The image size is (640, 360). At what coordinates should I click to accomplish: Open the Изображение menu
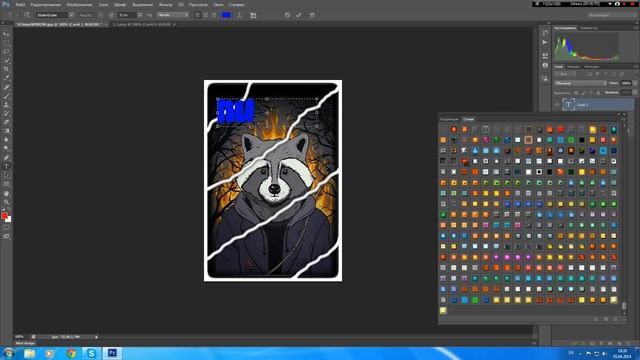(x=80, y=4)
